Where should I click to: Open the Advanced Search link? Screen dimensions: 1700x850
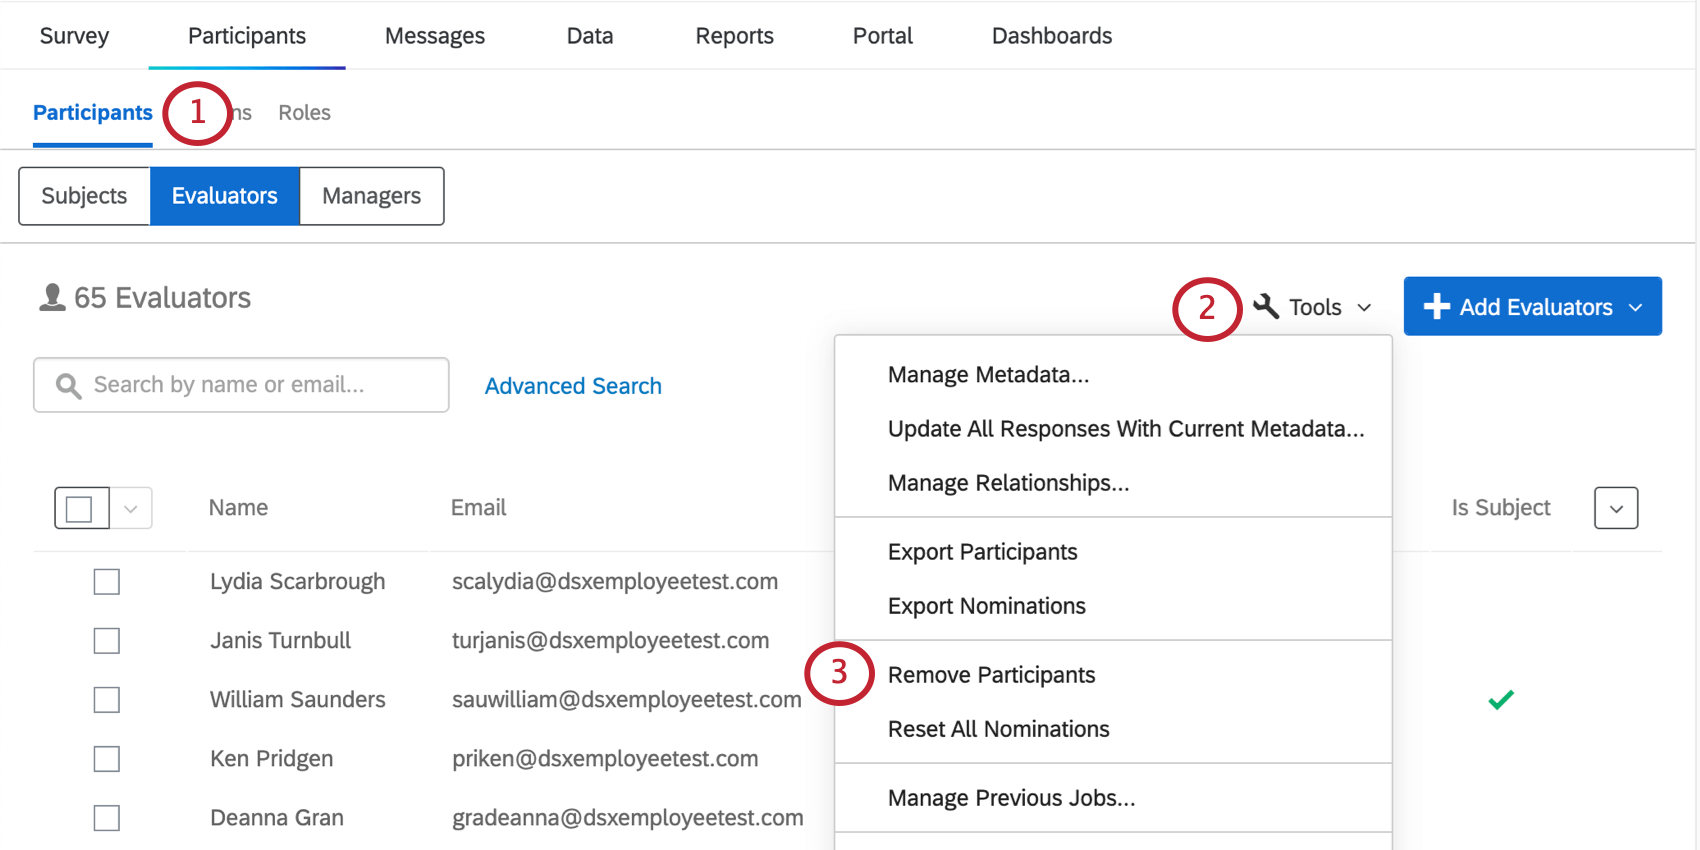point(573,386)
